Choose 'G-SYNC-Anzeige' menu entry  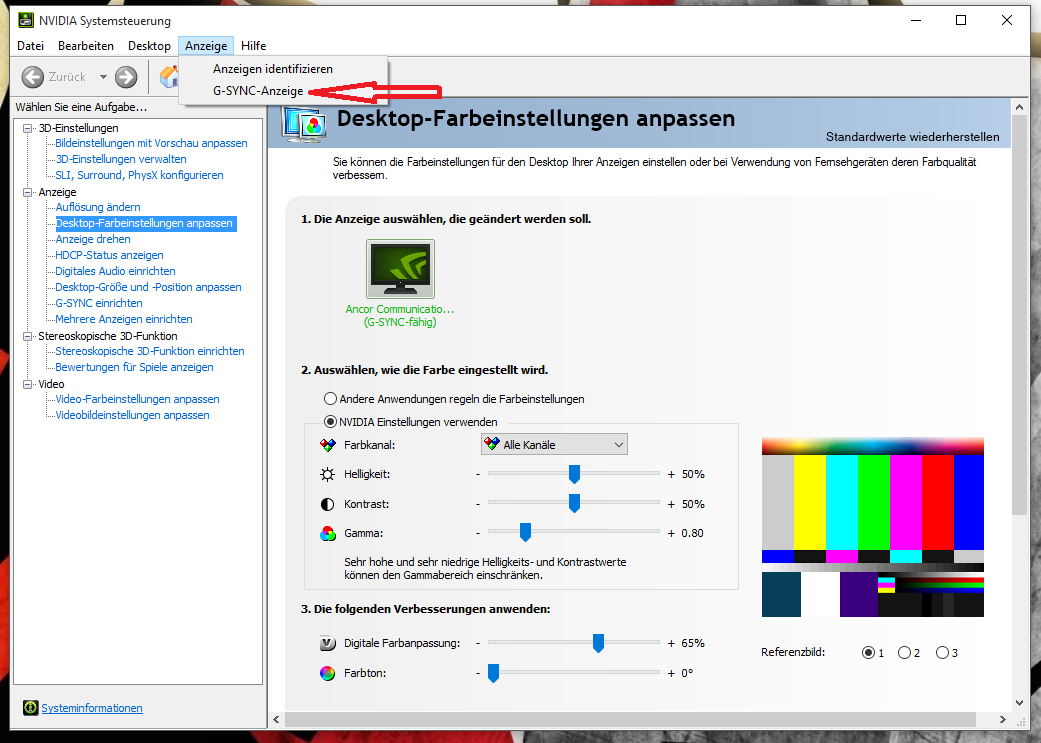pyautogui.click(x=258, y=91)
